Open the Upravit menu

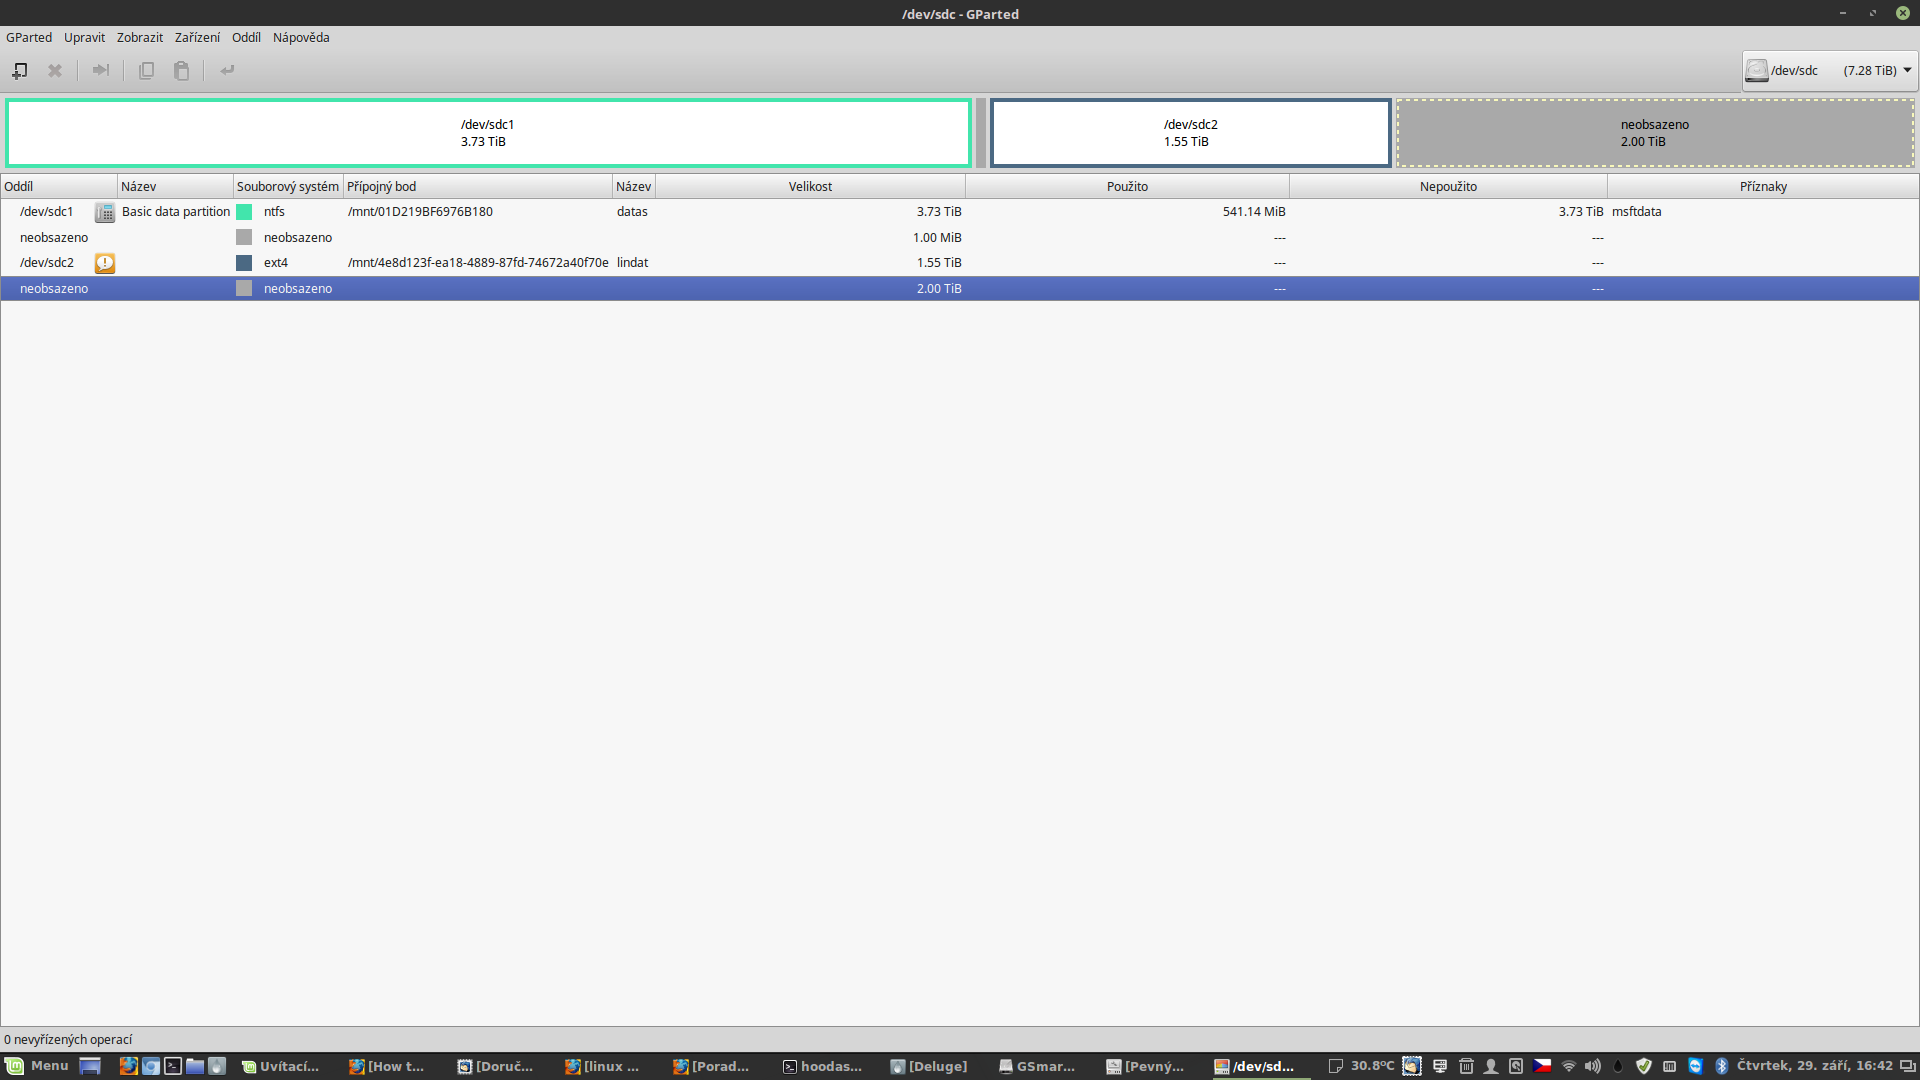pyautogui.click(x=84, y=37)
